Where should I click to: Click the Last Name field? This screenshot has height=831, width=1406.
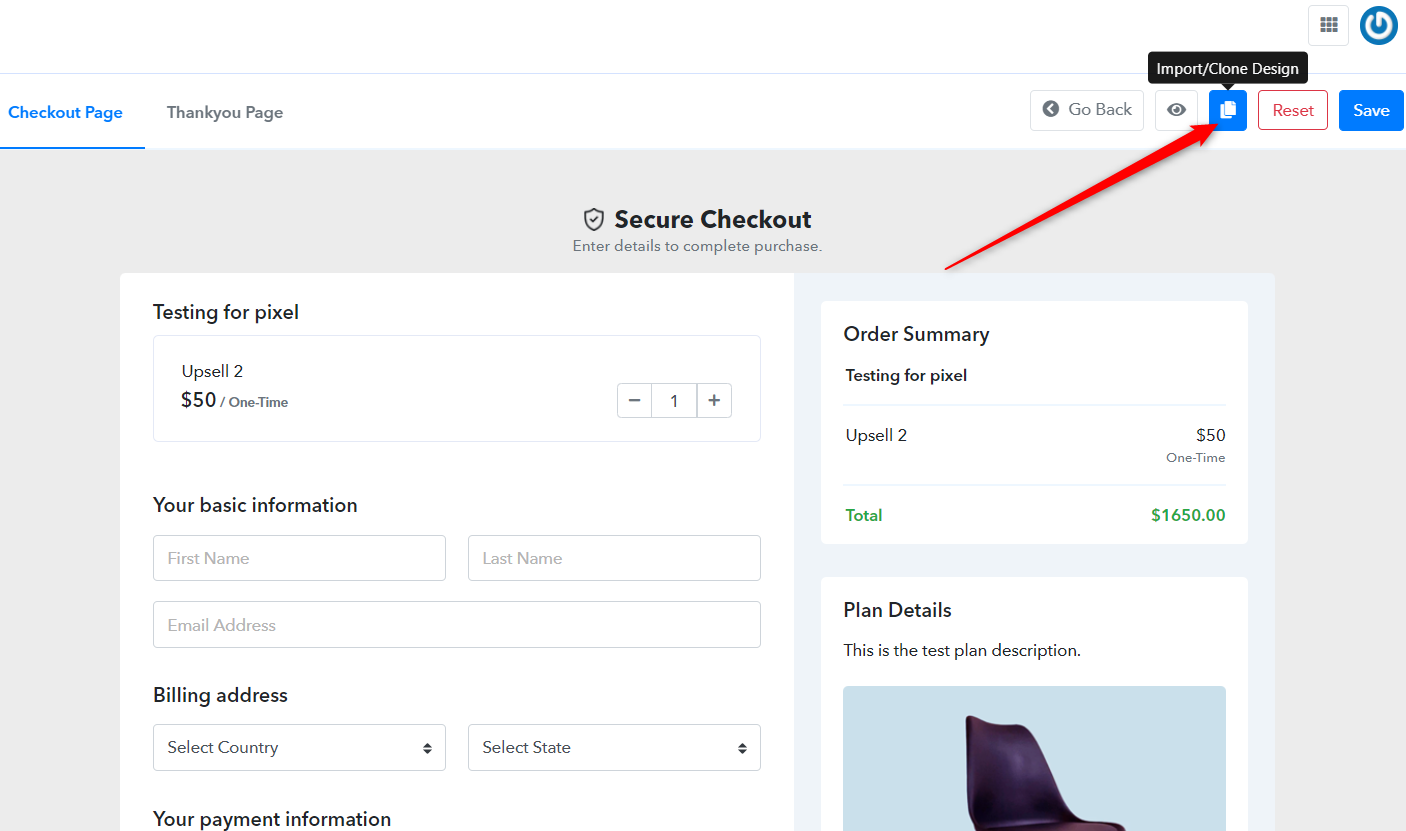[614, 558]
